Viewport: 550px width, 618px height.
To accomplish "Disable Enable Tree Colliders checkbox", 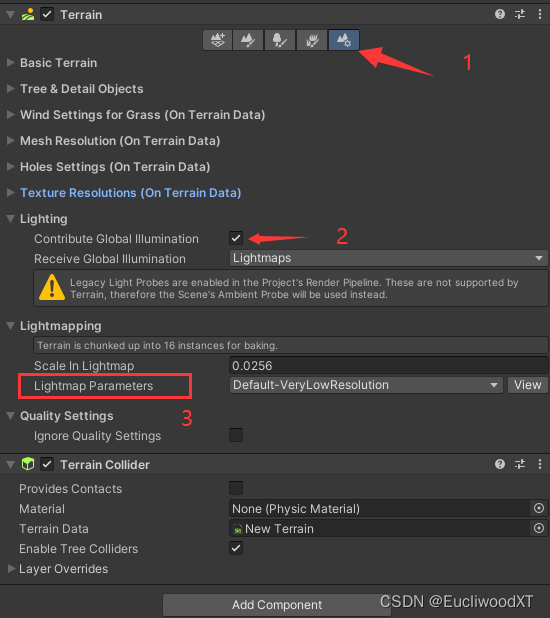I will 236,548.
